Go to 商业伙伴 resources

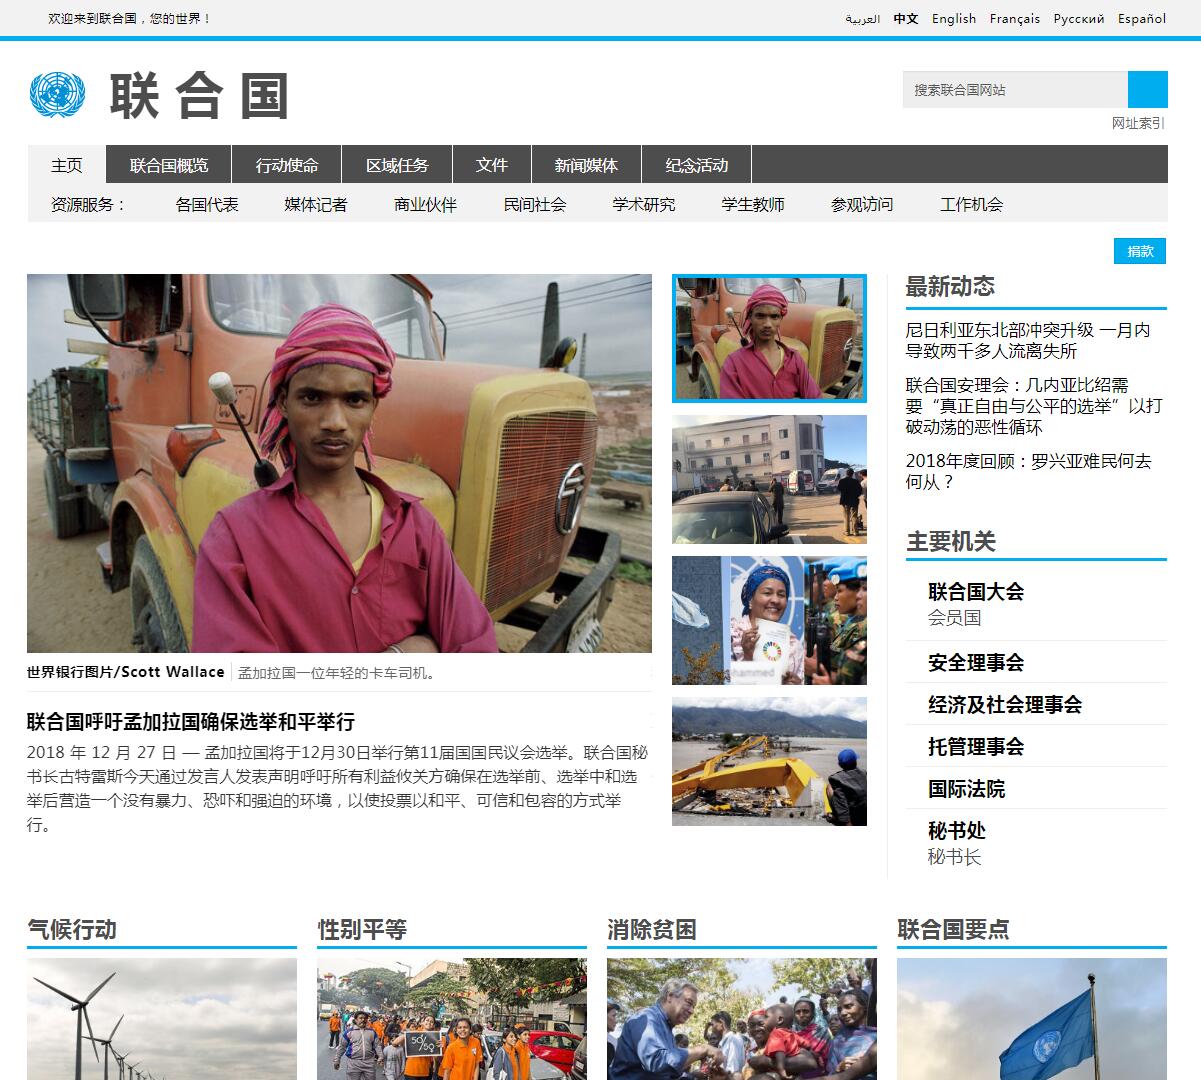pos(425,204)
